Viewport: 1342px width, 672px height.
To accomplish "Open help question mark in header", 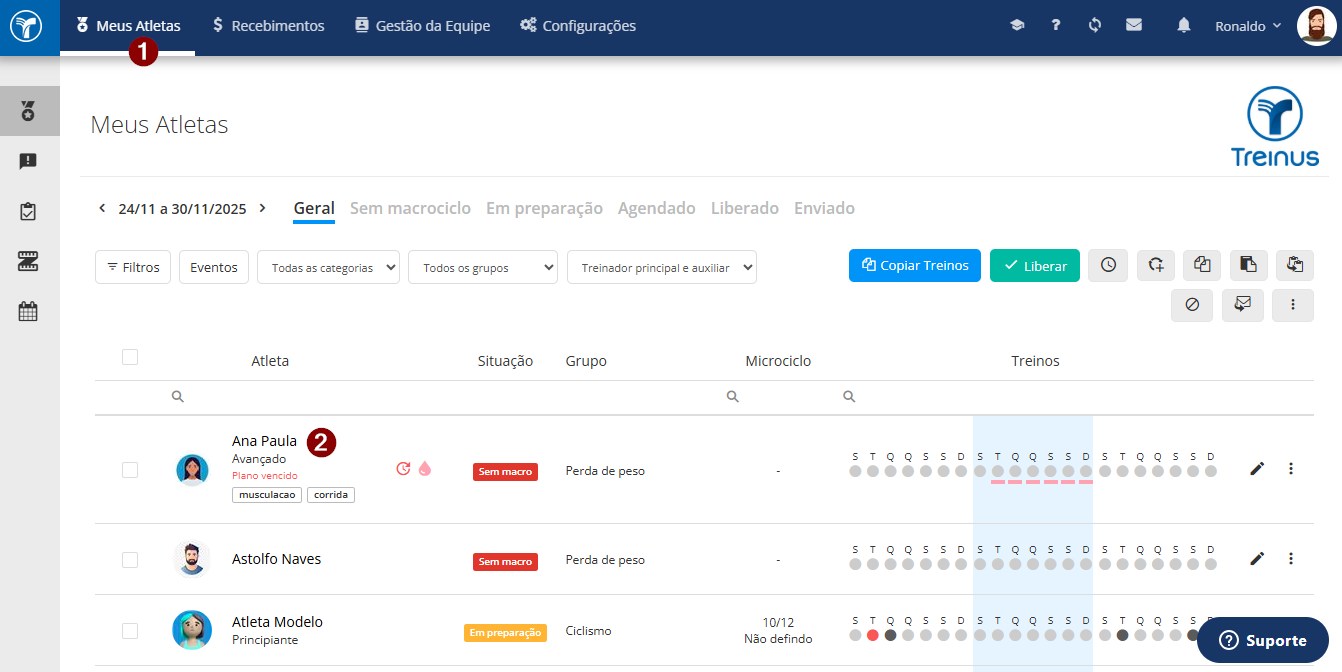I will 1056,26.
